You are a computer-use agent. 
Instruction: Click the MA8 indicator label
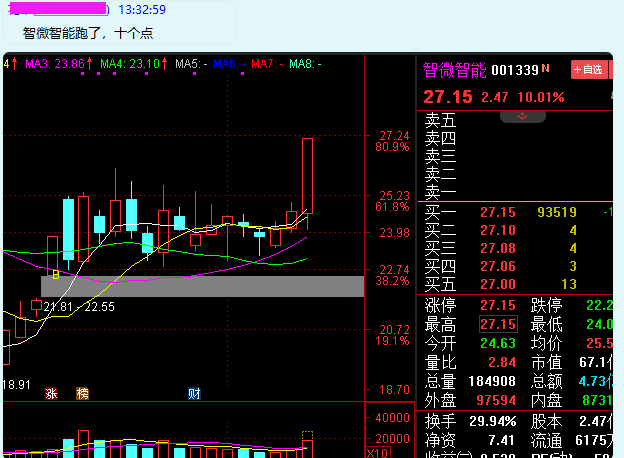(305, 64)
